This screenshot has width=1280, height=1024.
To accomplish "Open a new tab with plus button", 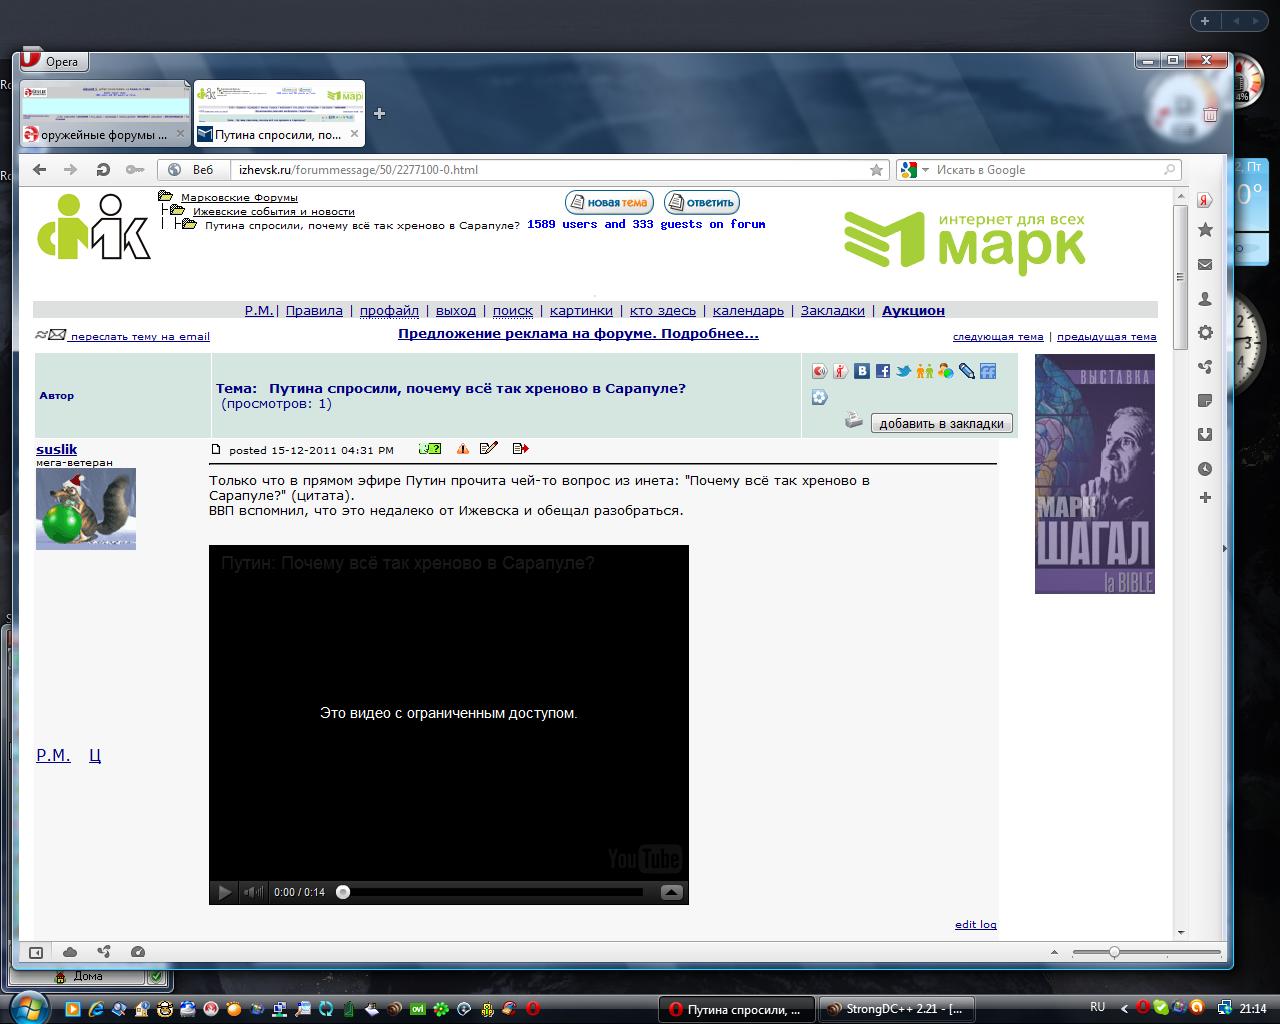I will point(379,113).
